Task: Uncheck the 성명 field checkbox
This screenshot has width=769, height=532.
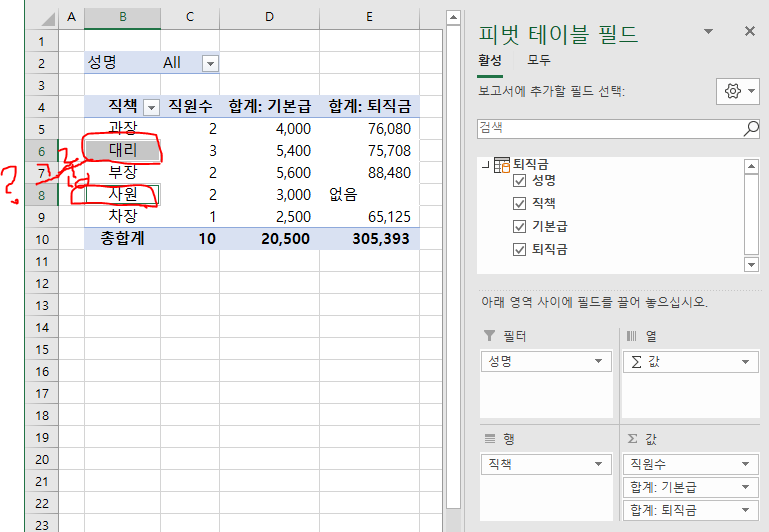Action: (519, 181)
